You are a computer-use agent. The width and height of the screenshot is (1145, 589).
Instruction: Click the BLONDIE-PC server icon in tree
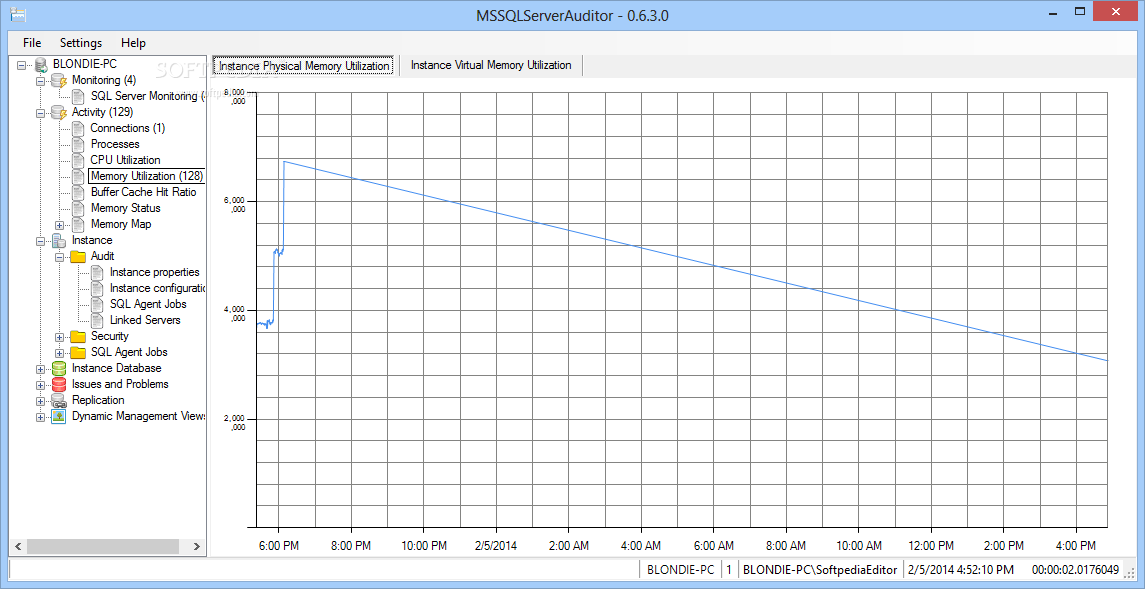40,64
